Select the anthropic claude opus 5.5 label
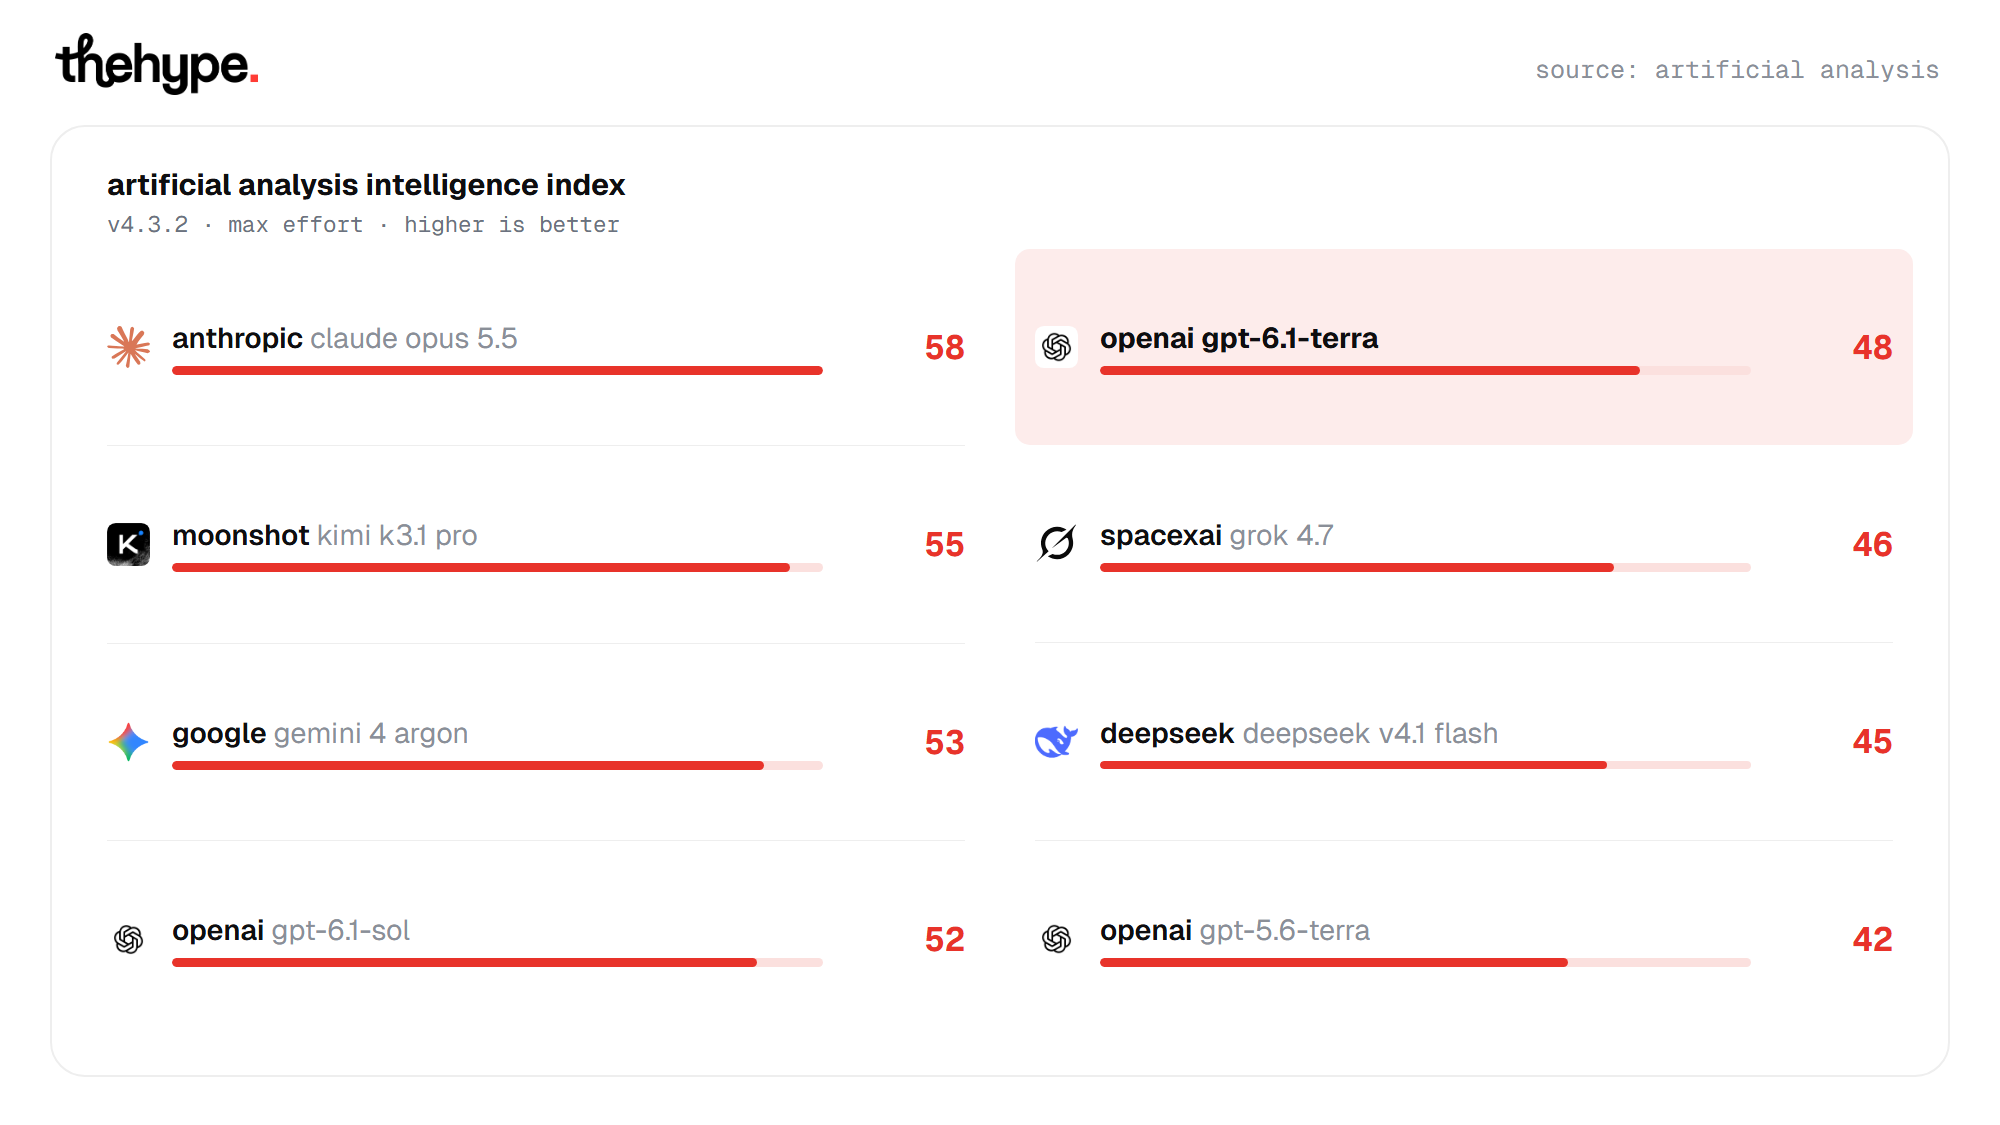 click(x=345, y=339)
